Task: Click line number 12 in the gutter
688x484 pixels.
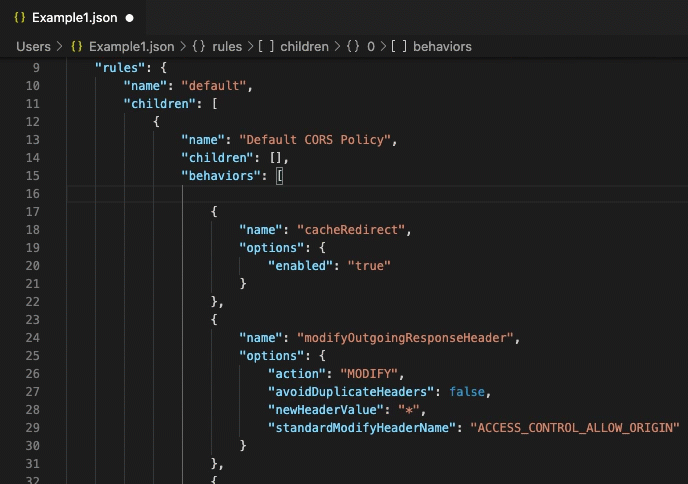Action: 32,122
